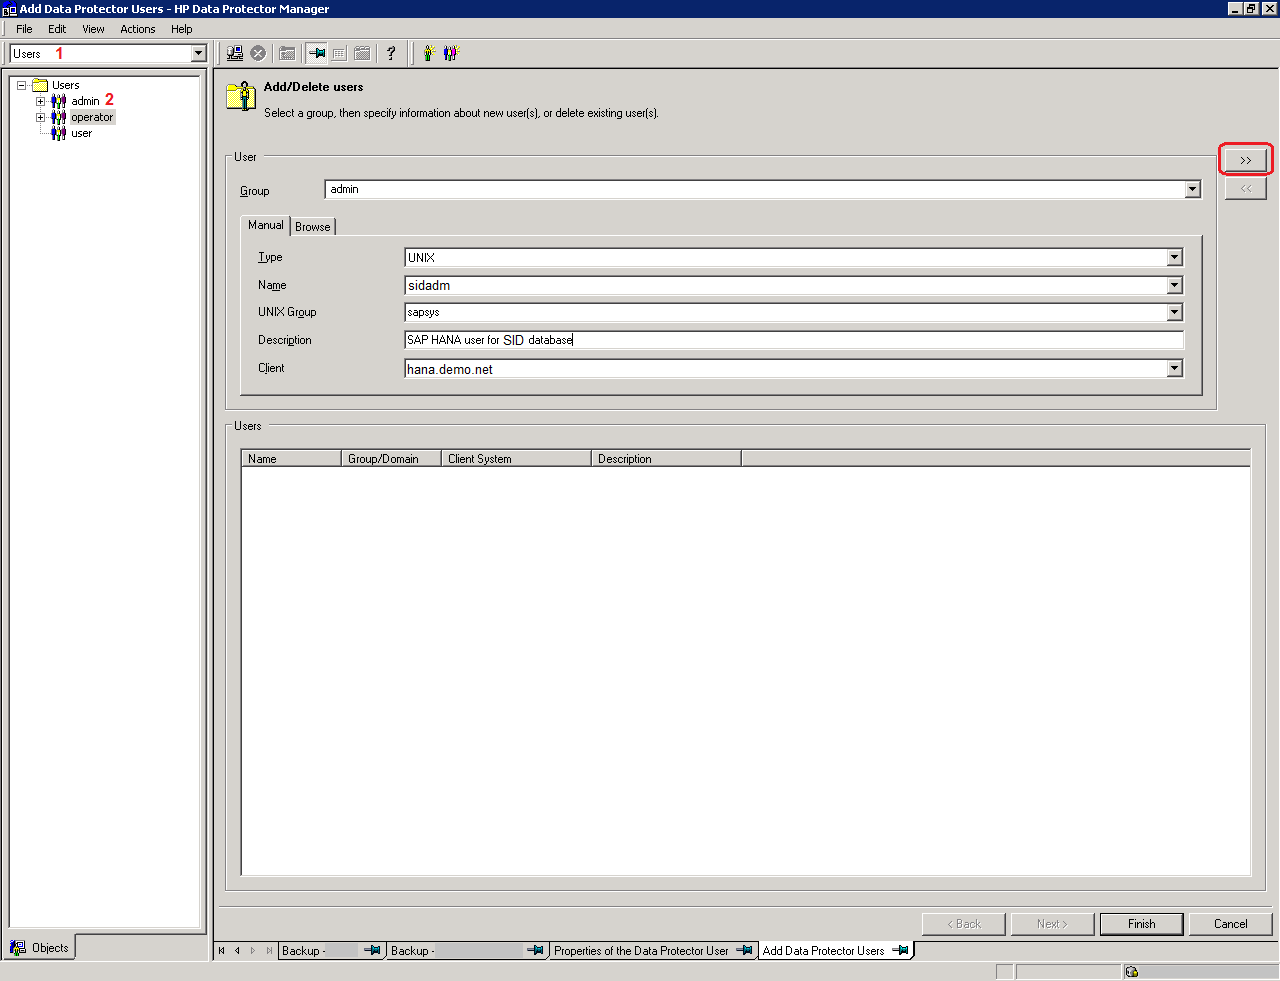The image size is (1280, 981).
Task: Click the Description column header in Users list
Action: pyautogui.click(x=666, y=458)
